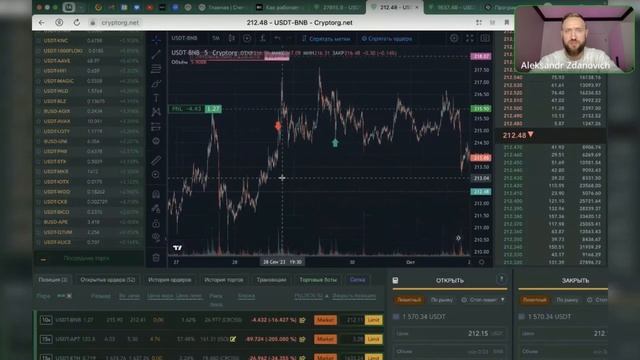Select the brush drawing tool

click(x=156, y=84)
